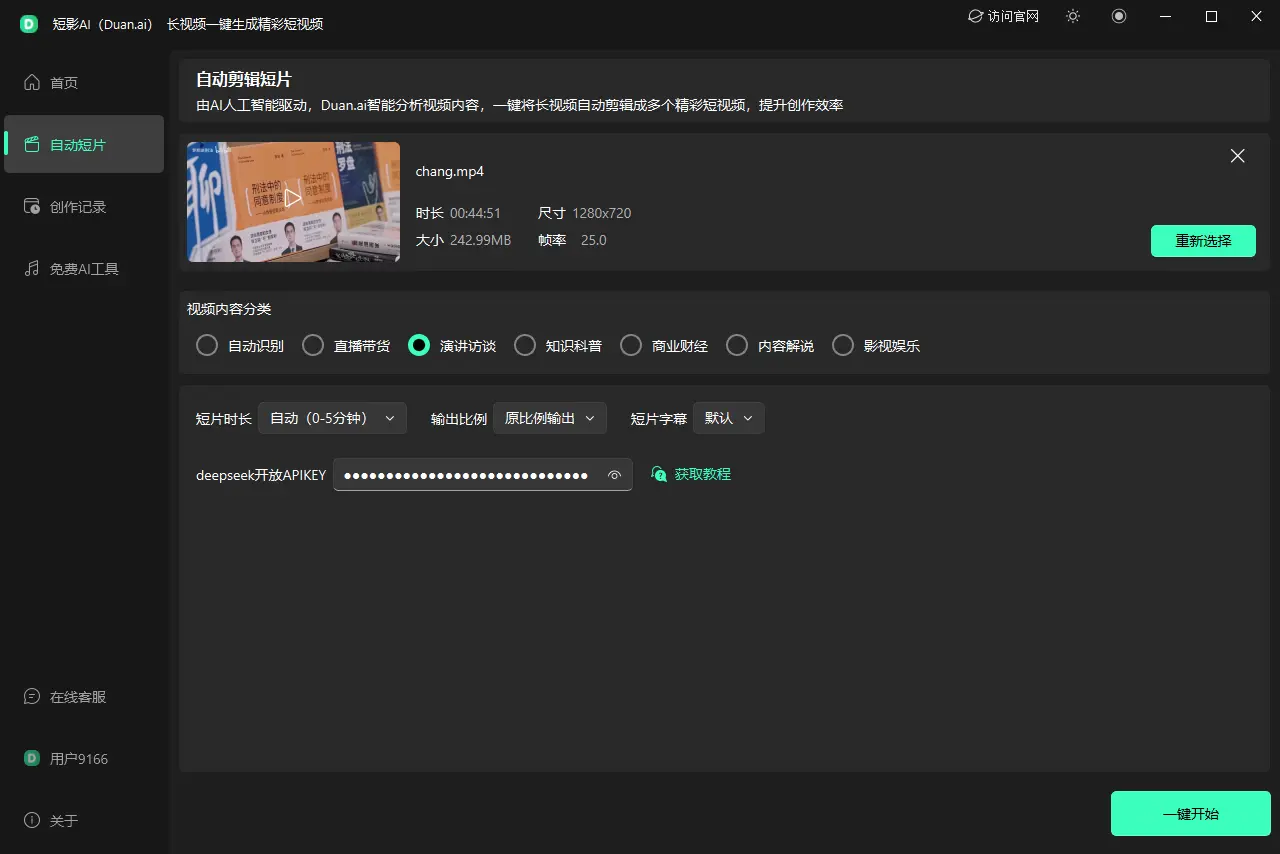The width and height of the screenshot is (1280, 854).
Task: Click the chang.mp4 file name
Action: click(450, 171)
